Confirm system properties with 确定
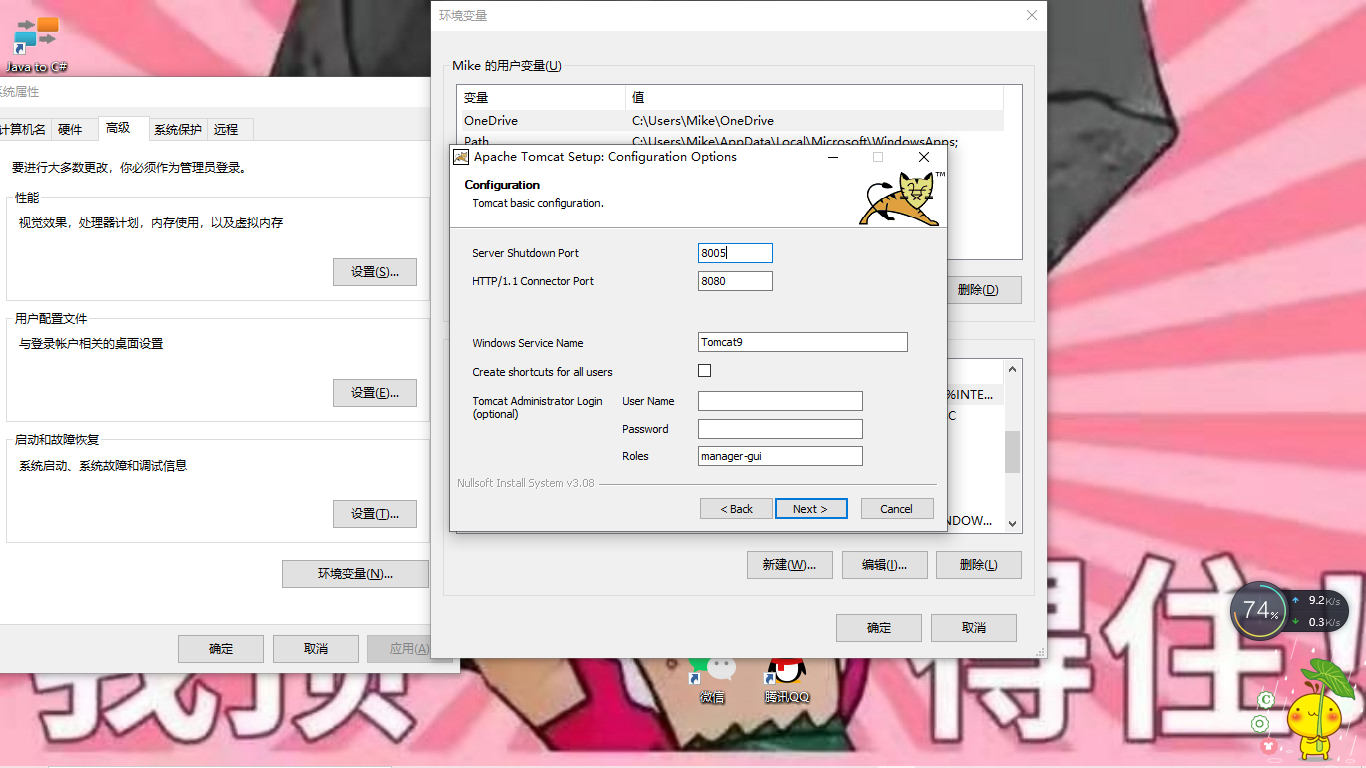Screen dimensions: 1366x768 tap(221, 649)
